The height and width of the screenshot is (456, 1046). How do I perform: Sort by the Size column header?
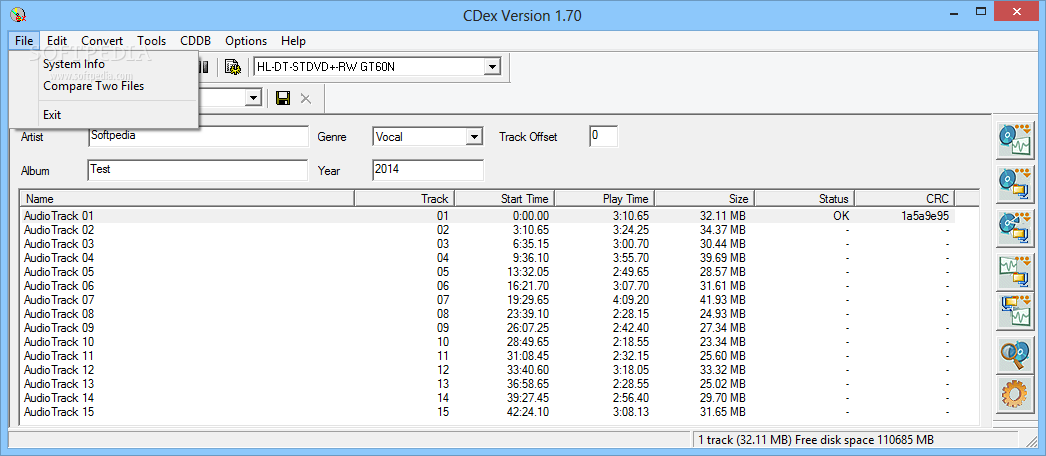point(704,198)
